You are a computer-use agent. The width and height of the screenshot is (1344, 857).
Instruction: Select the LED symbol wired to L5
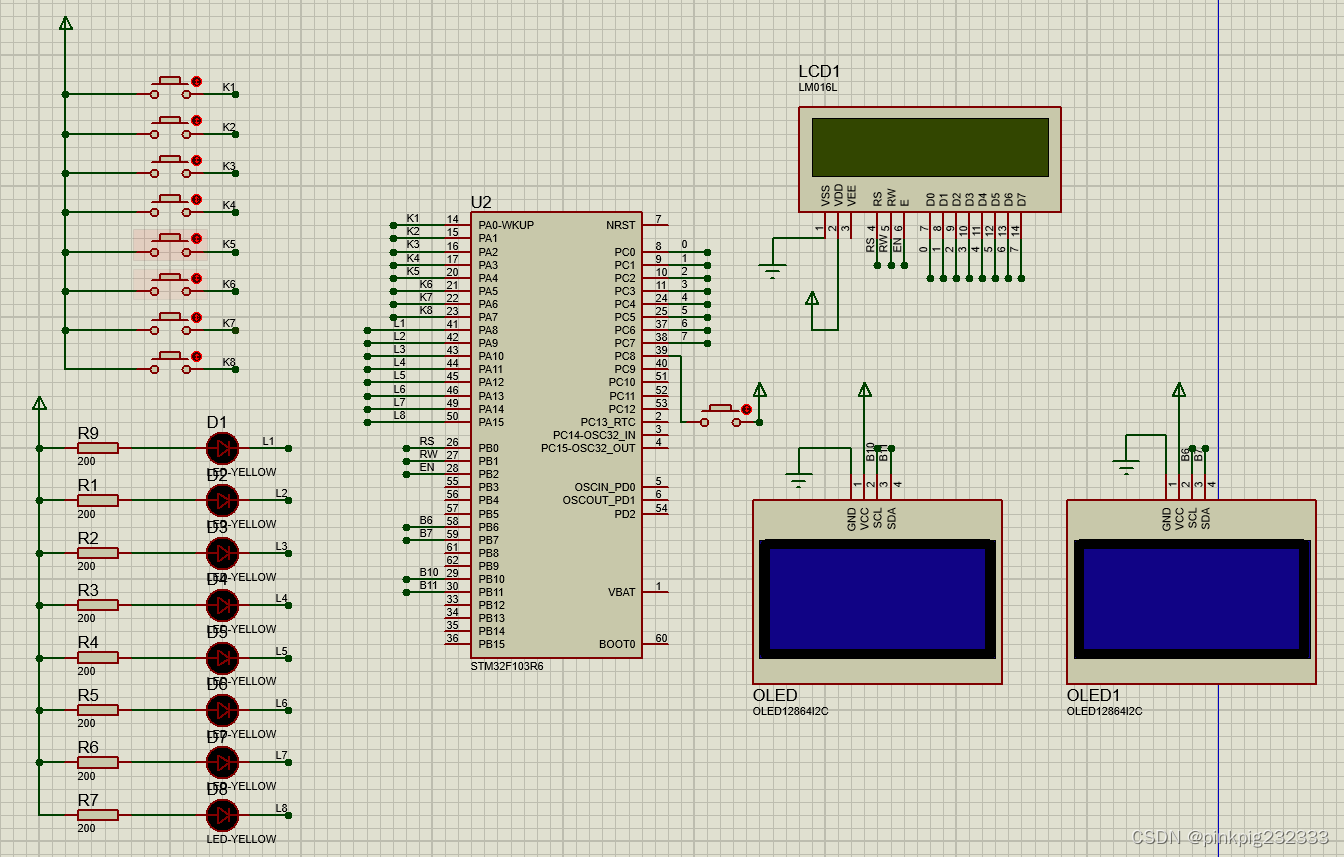(222, 657)
